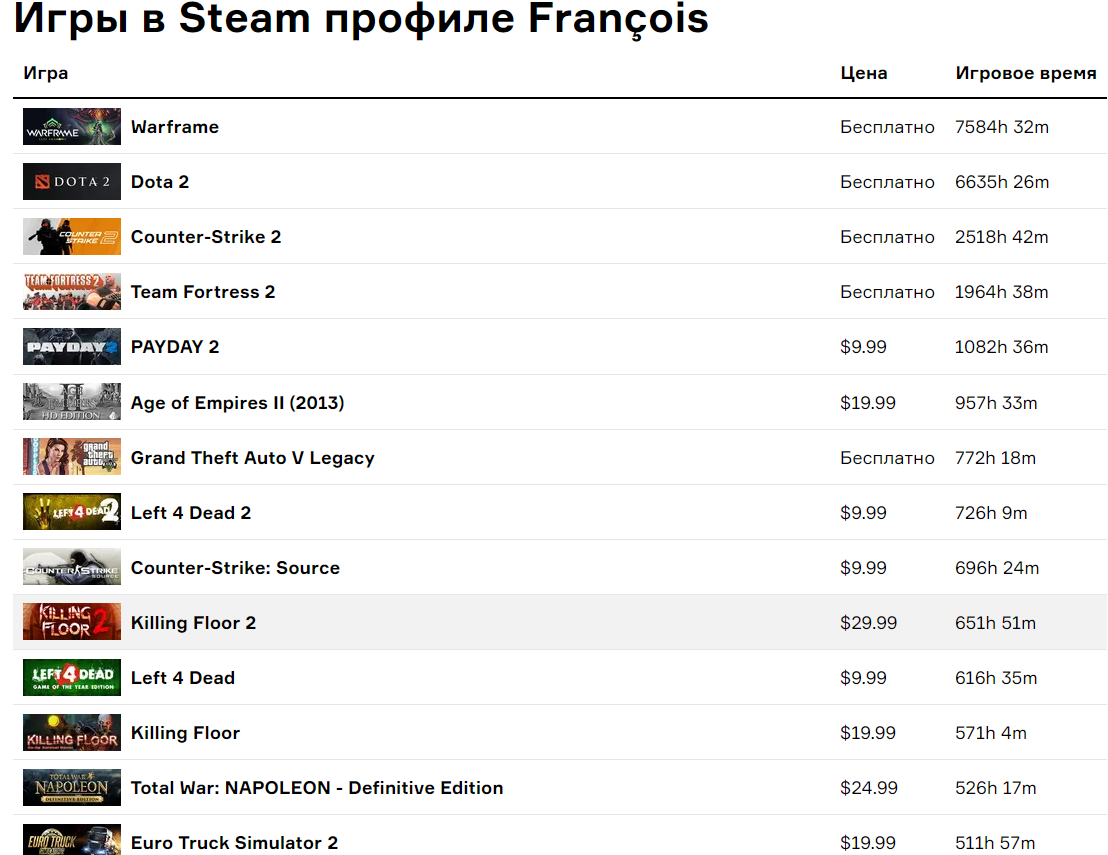Viewport: 1108px width, 855px height.
Task: Sort by Игровое время column header
Action: (x=1025, y=73)
